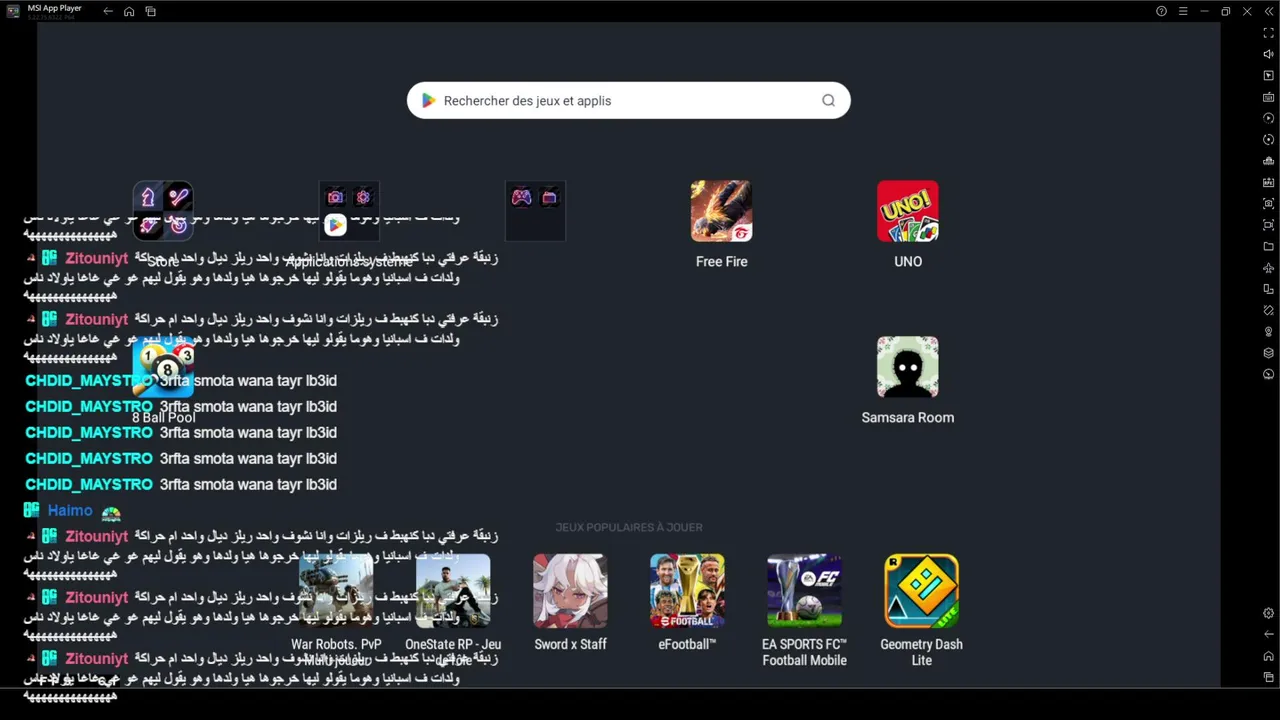The height and width of the screenshot is (720, 1280).
Task: Click the back arrow in the sidebar bottom
Action: (1268, 634)
